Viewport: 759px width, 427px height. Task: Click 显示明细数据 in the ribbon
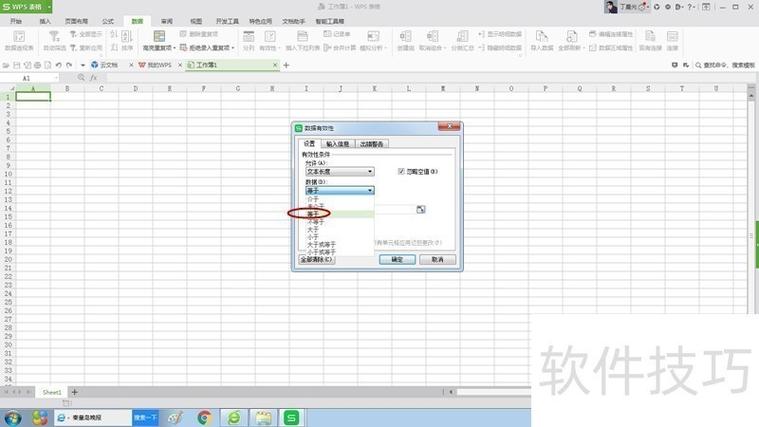click(x=500, y=34)
